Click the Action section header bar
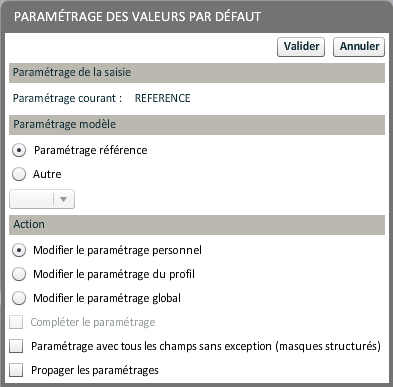Screen dimensions: 393x387 point(197,225)
